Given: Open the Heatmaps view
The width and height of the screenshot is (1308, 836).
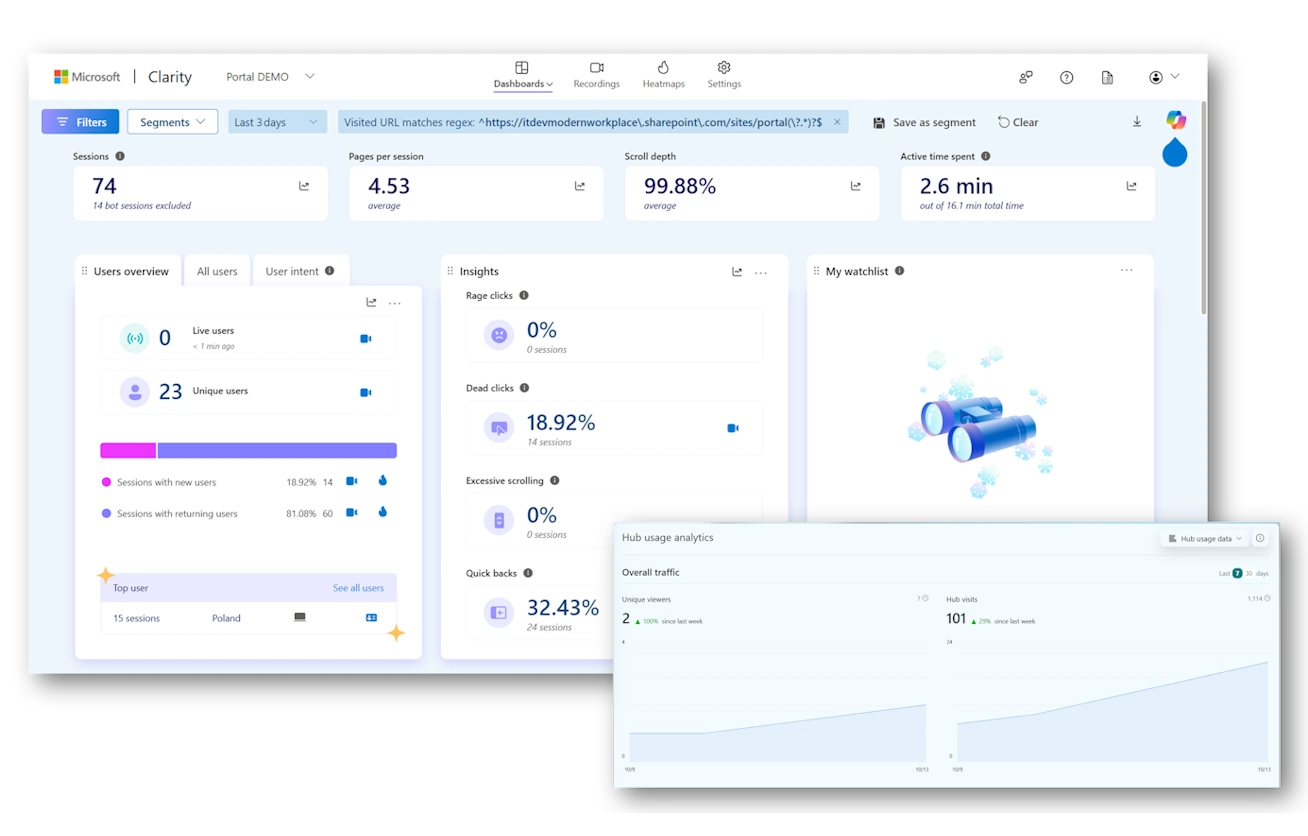Looking at the screenshot, I should coord(663,75).
